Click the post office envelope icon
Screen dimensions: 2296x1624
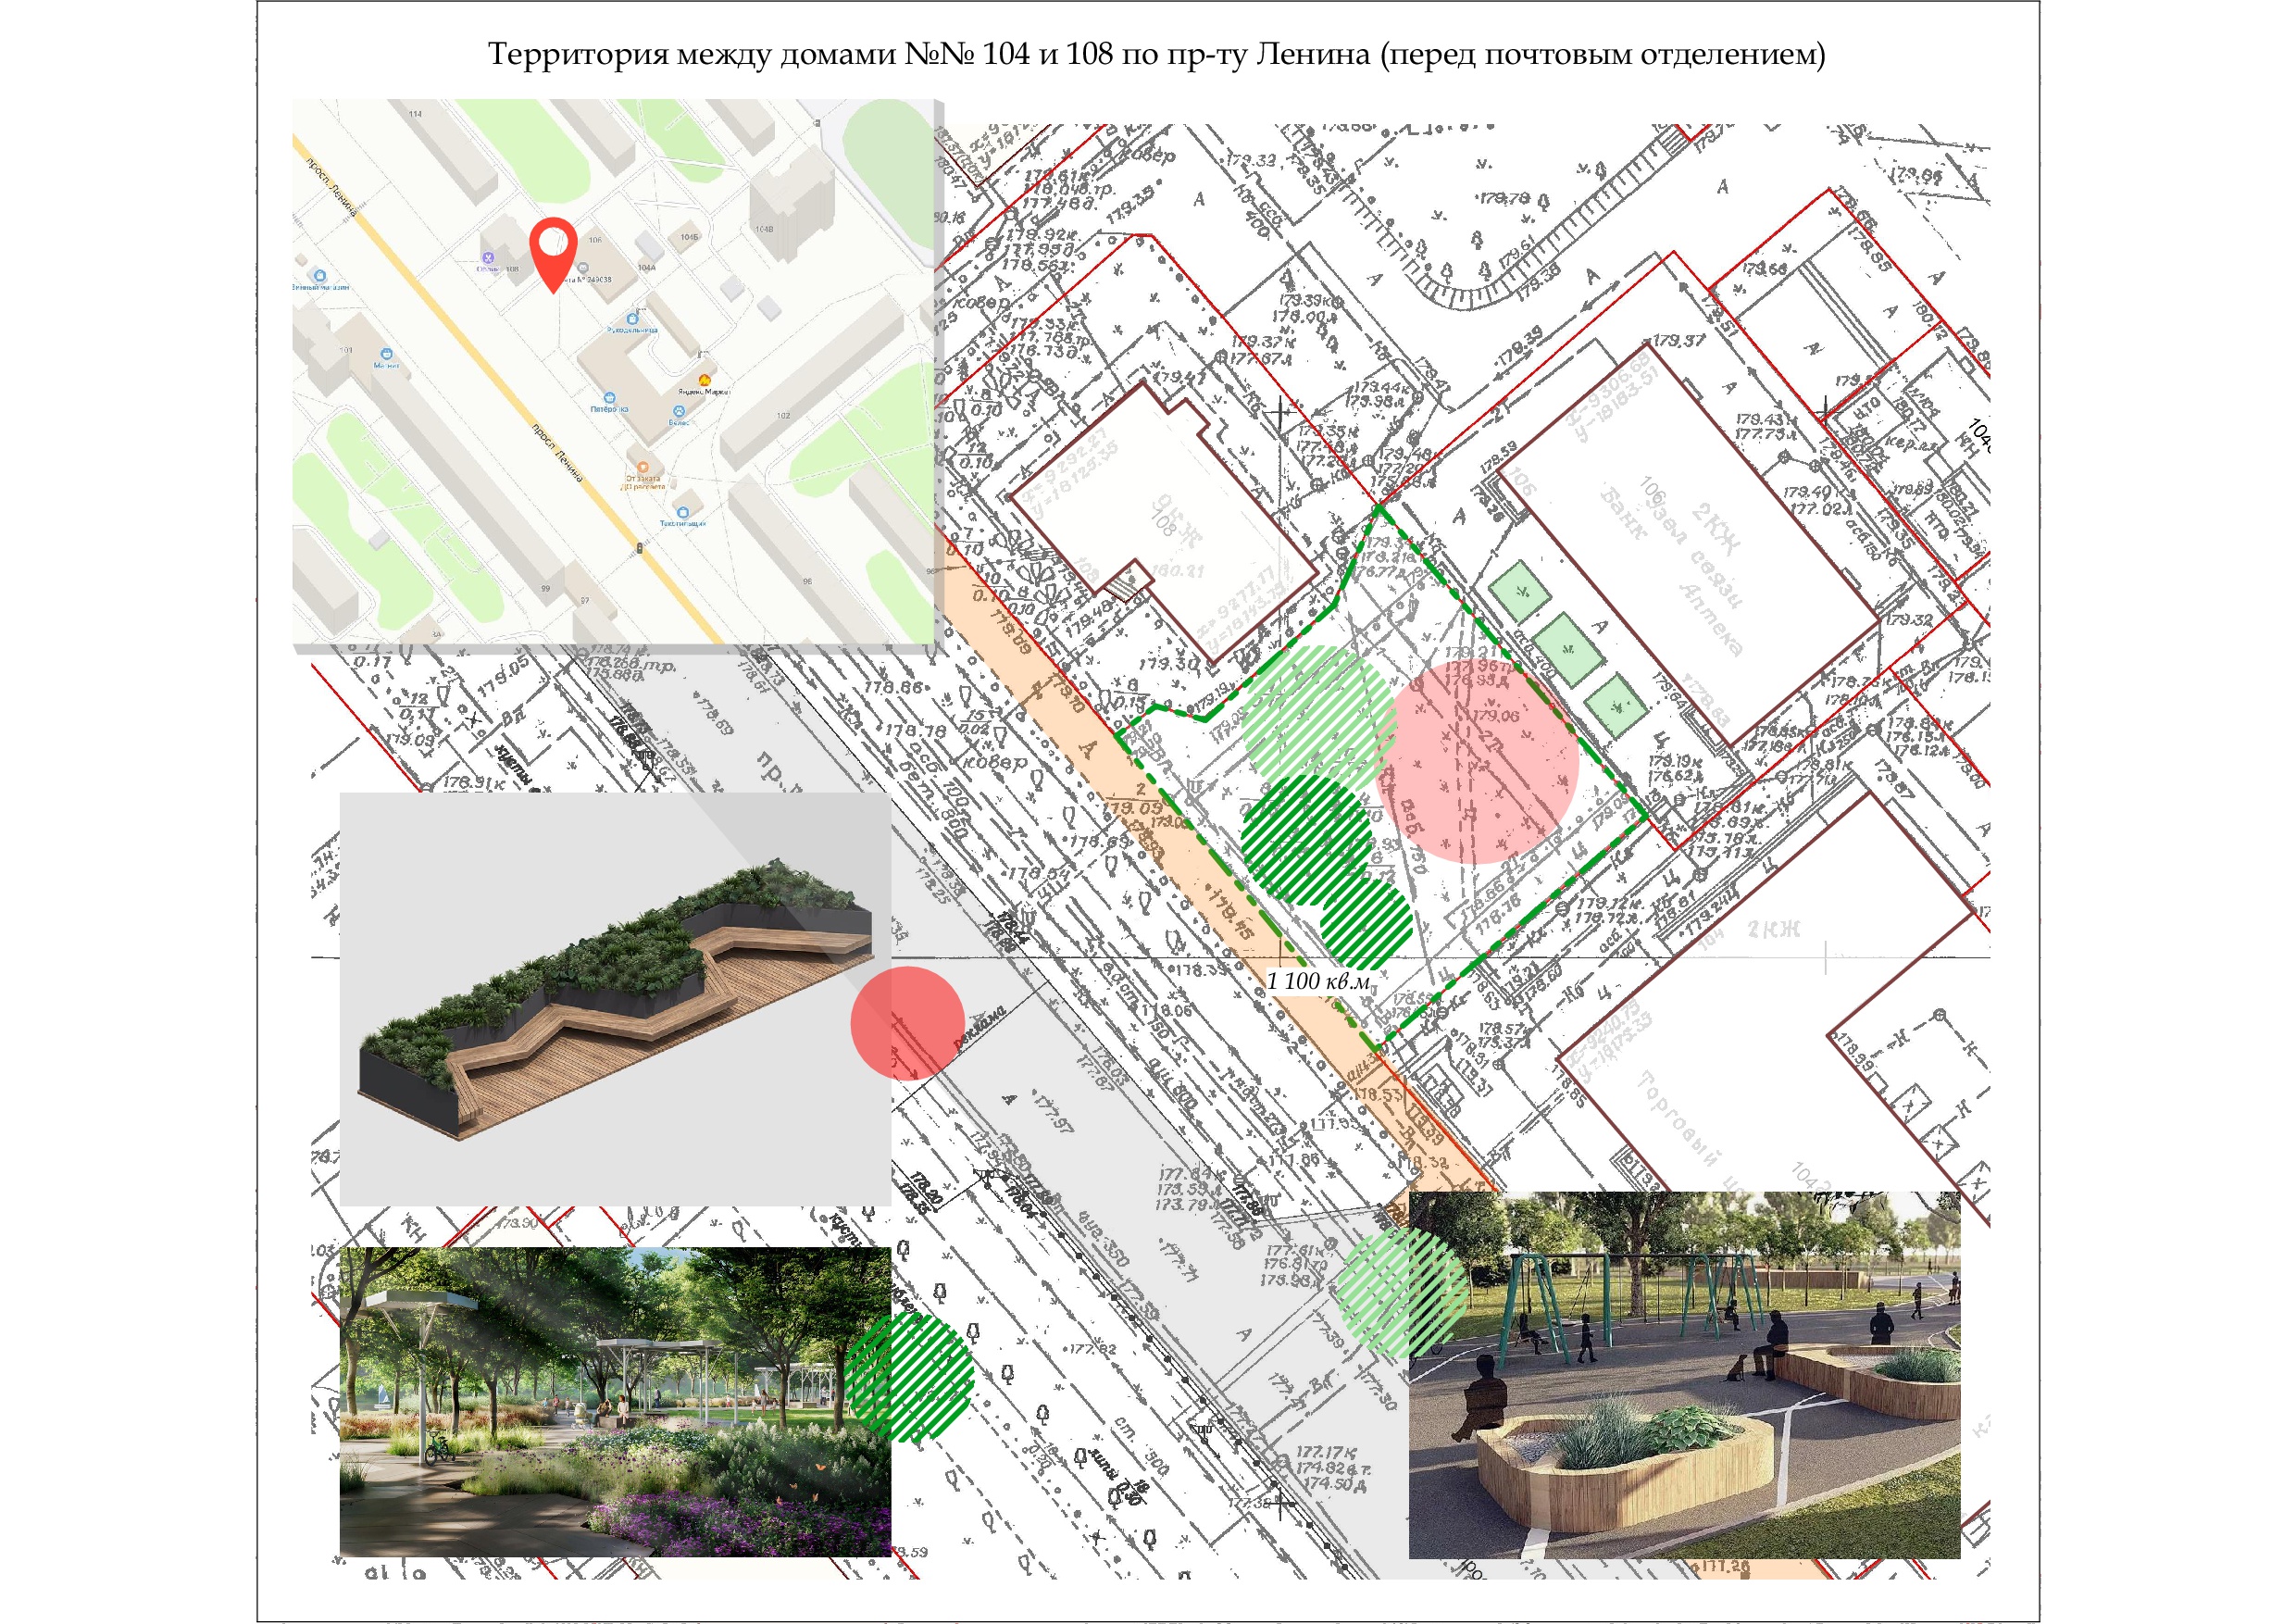583,267
